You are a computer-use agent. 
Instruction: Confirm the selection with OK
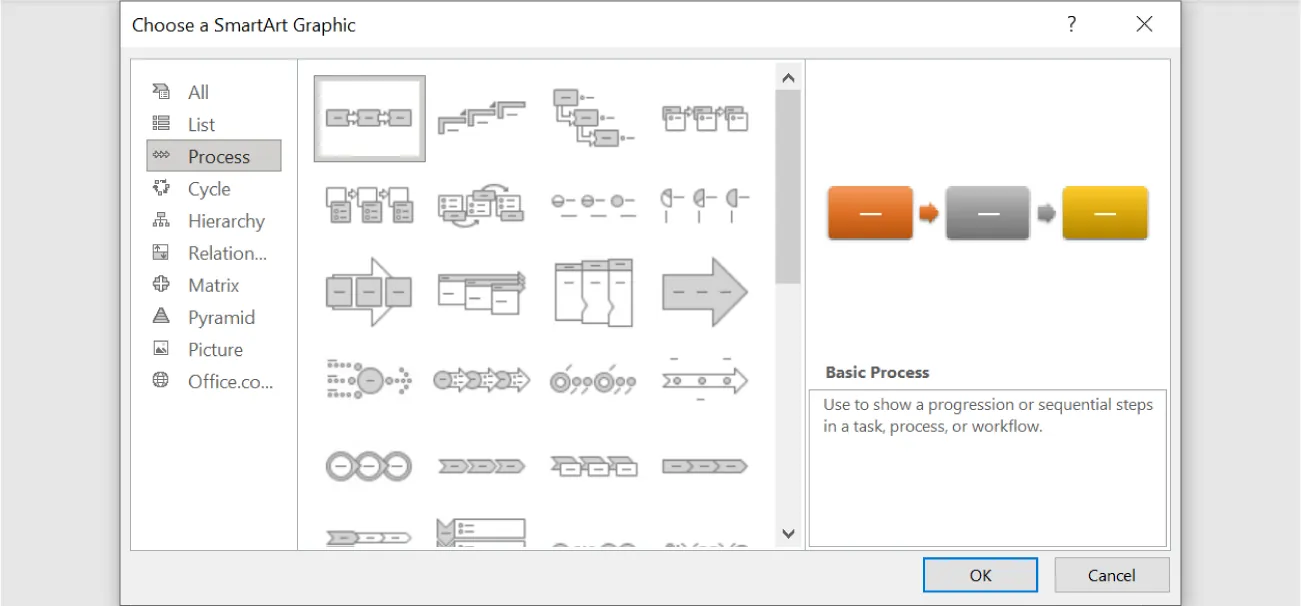(x=979, y=574)
